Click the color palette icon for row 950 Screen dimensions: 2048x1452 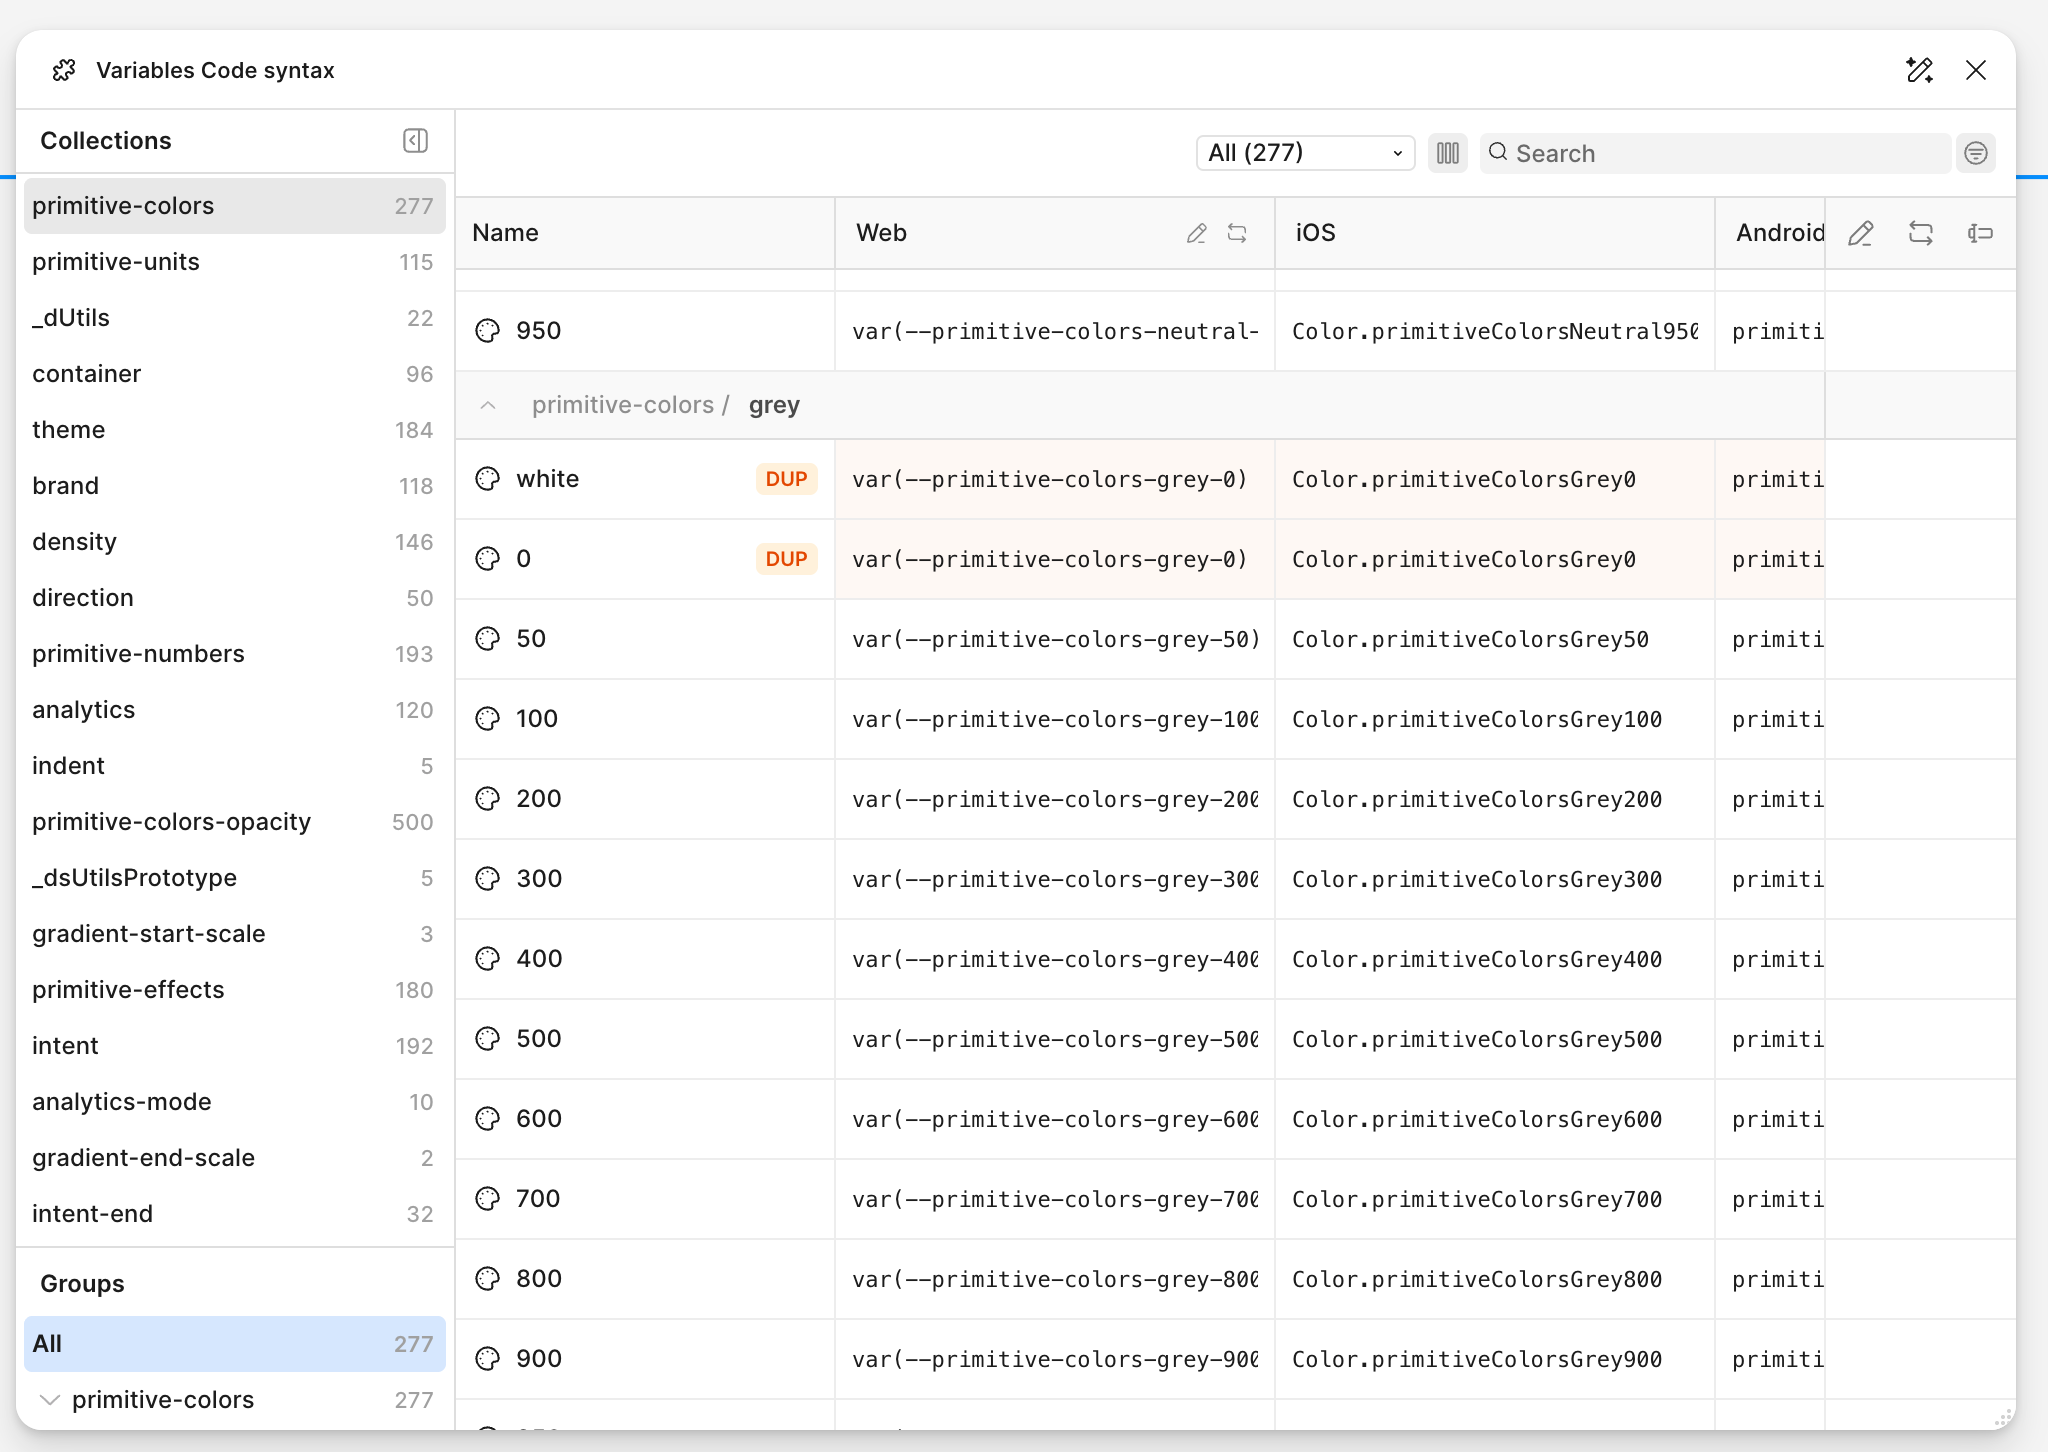[x=487, y=331]
